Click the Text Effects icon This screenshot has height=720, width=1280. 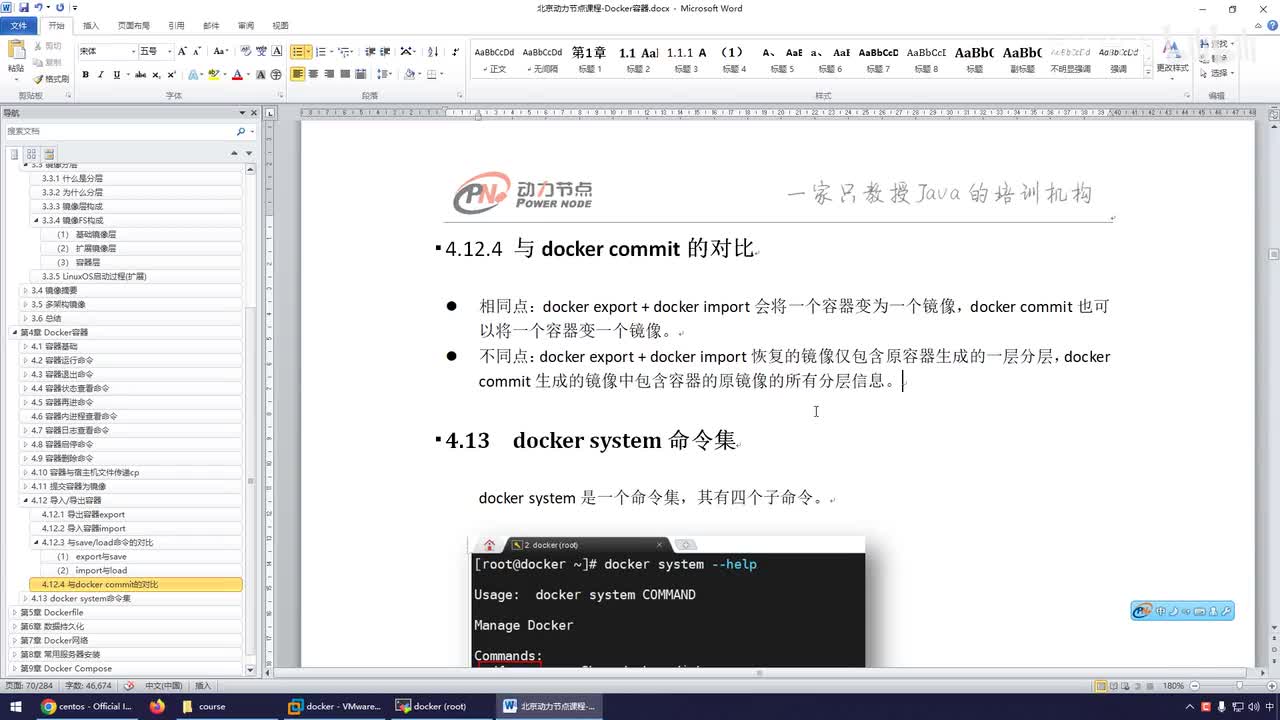[194, 74]
